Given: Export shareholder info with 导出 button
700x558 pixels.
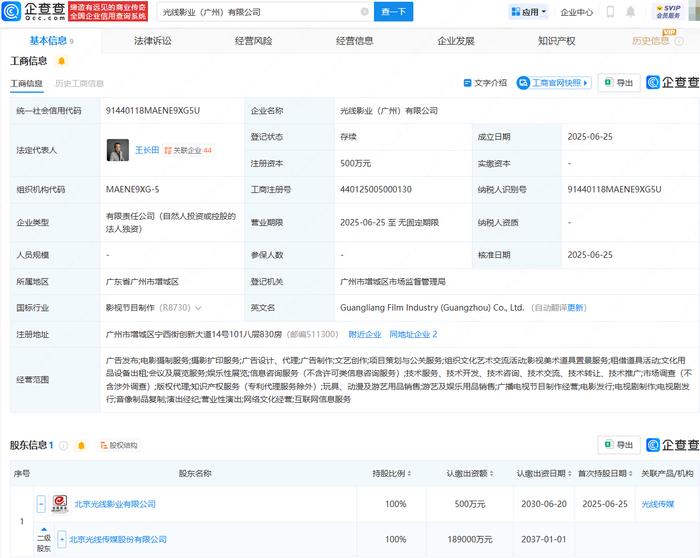Looking at the screenshot, I should [619, 445].
